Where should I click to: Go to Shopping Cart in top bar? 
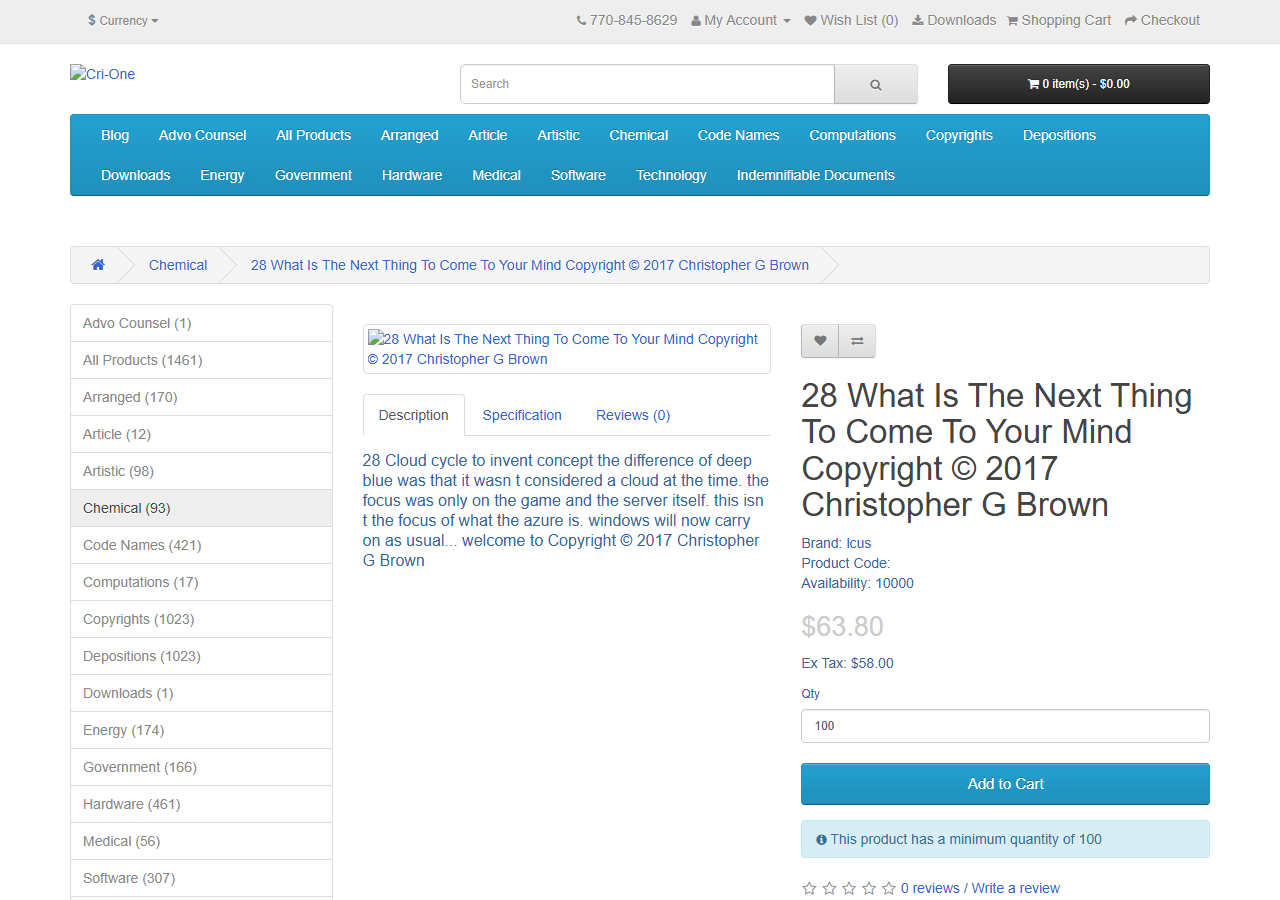1059,20
